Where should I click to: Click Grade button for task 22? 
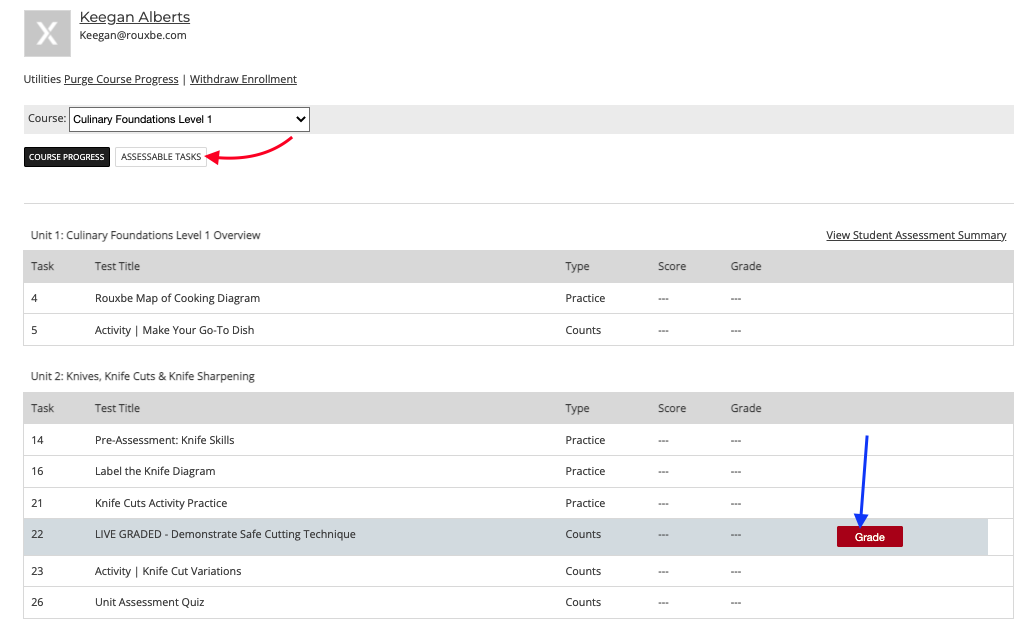pyautogui.click(x=869, y=537)
